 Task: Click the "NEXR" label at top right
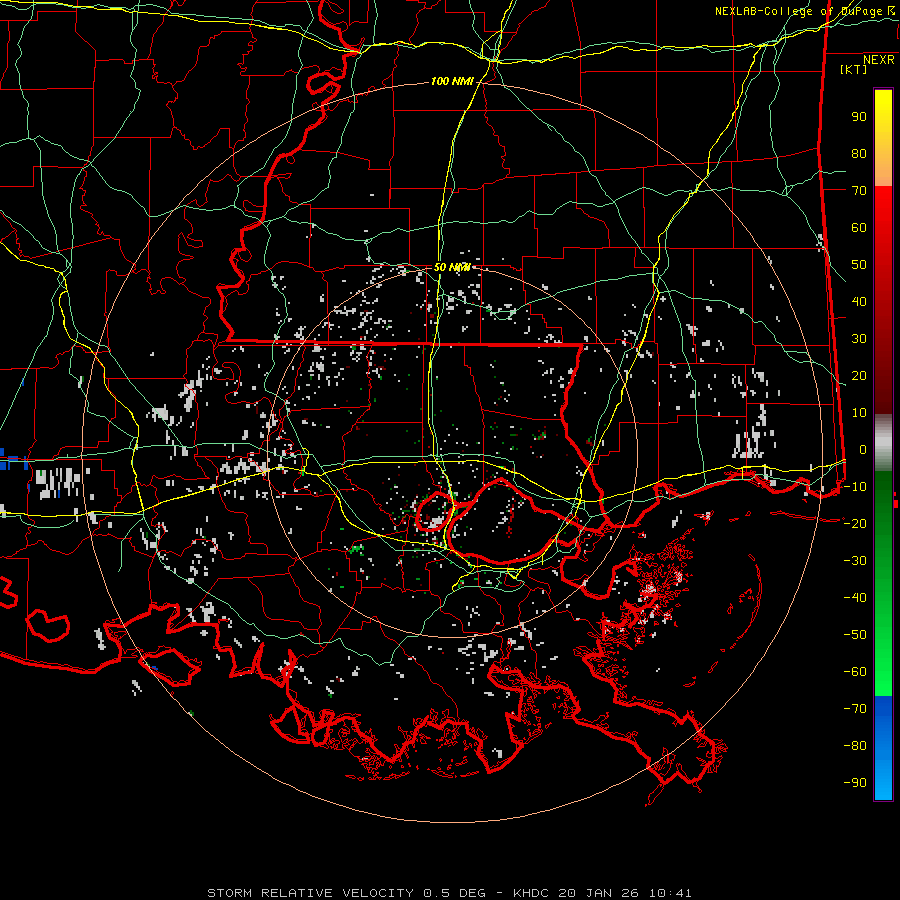point(879,60)
